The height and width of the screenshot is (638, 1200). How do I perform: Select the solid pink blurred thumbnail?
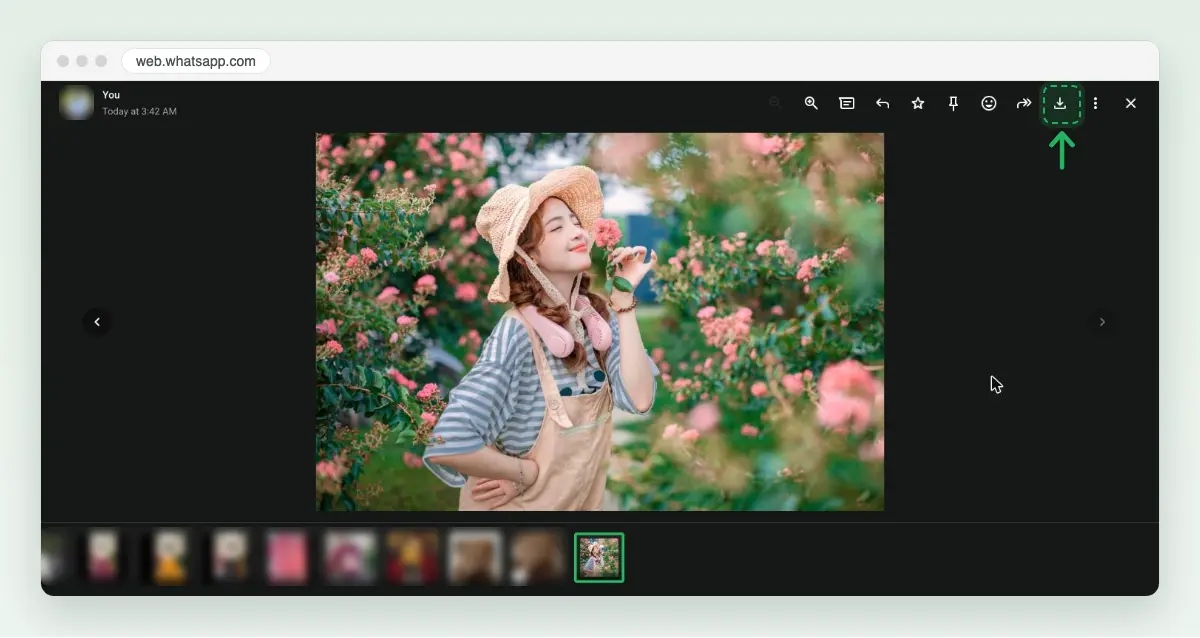pos(287,557)
